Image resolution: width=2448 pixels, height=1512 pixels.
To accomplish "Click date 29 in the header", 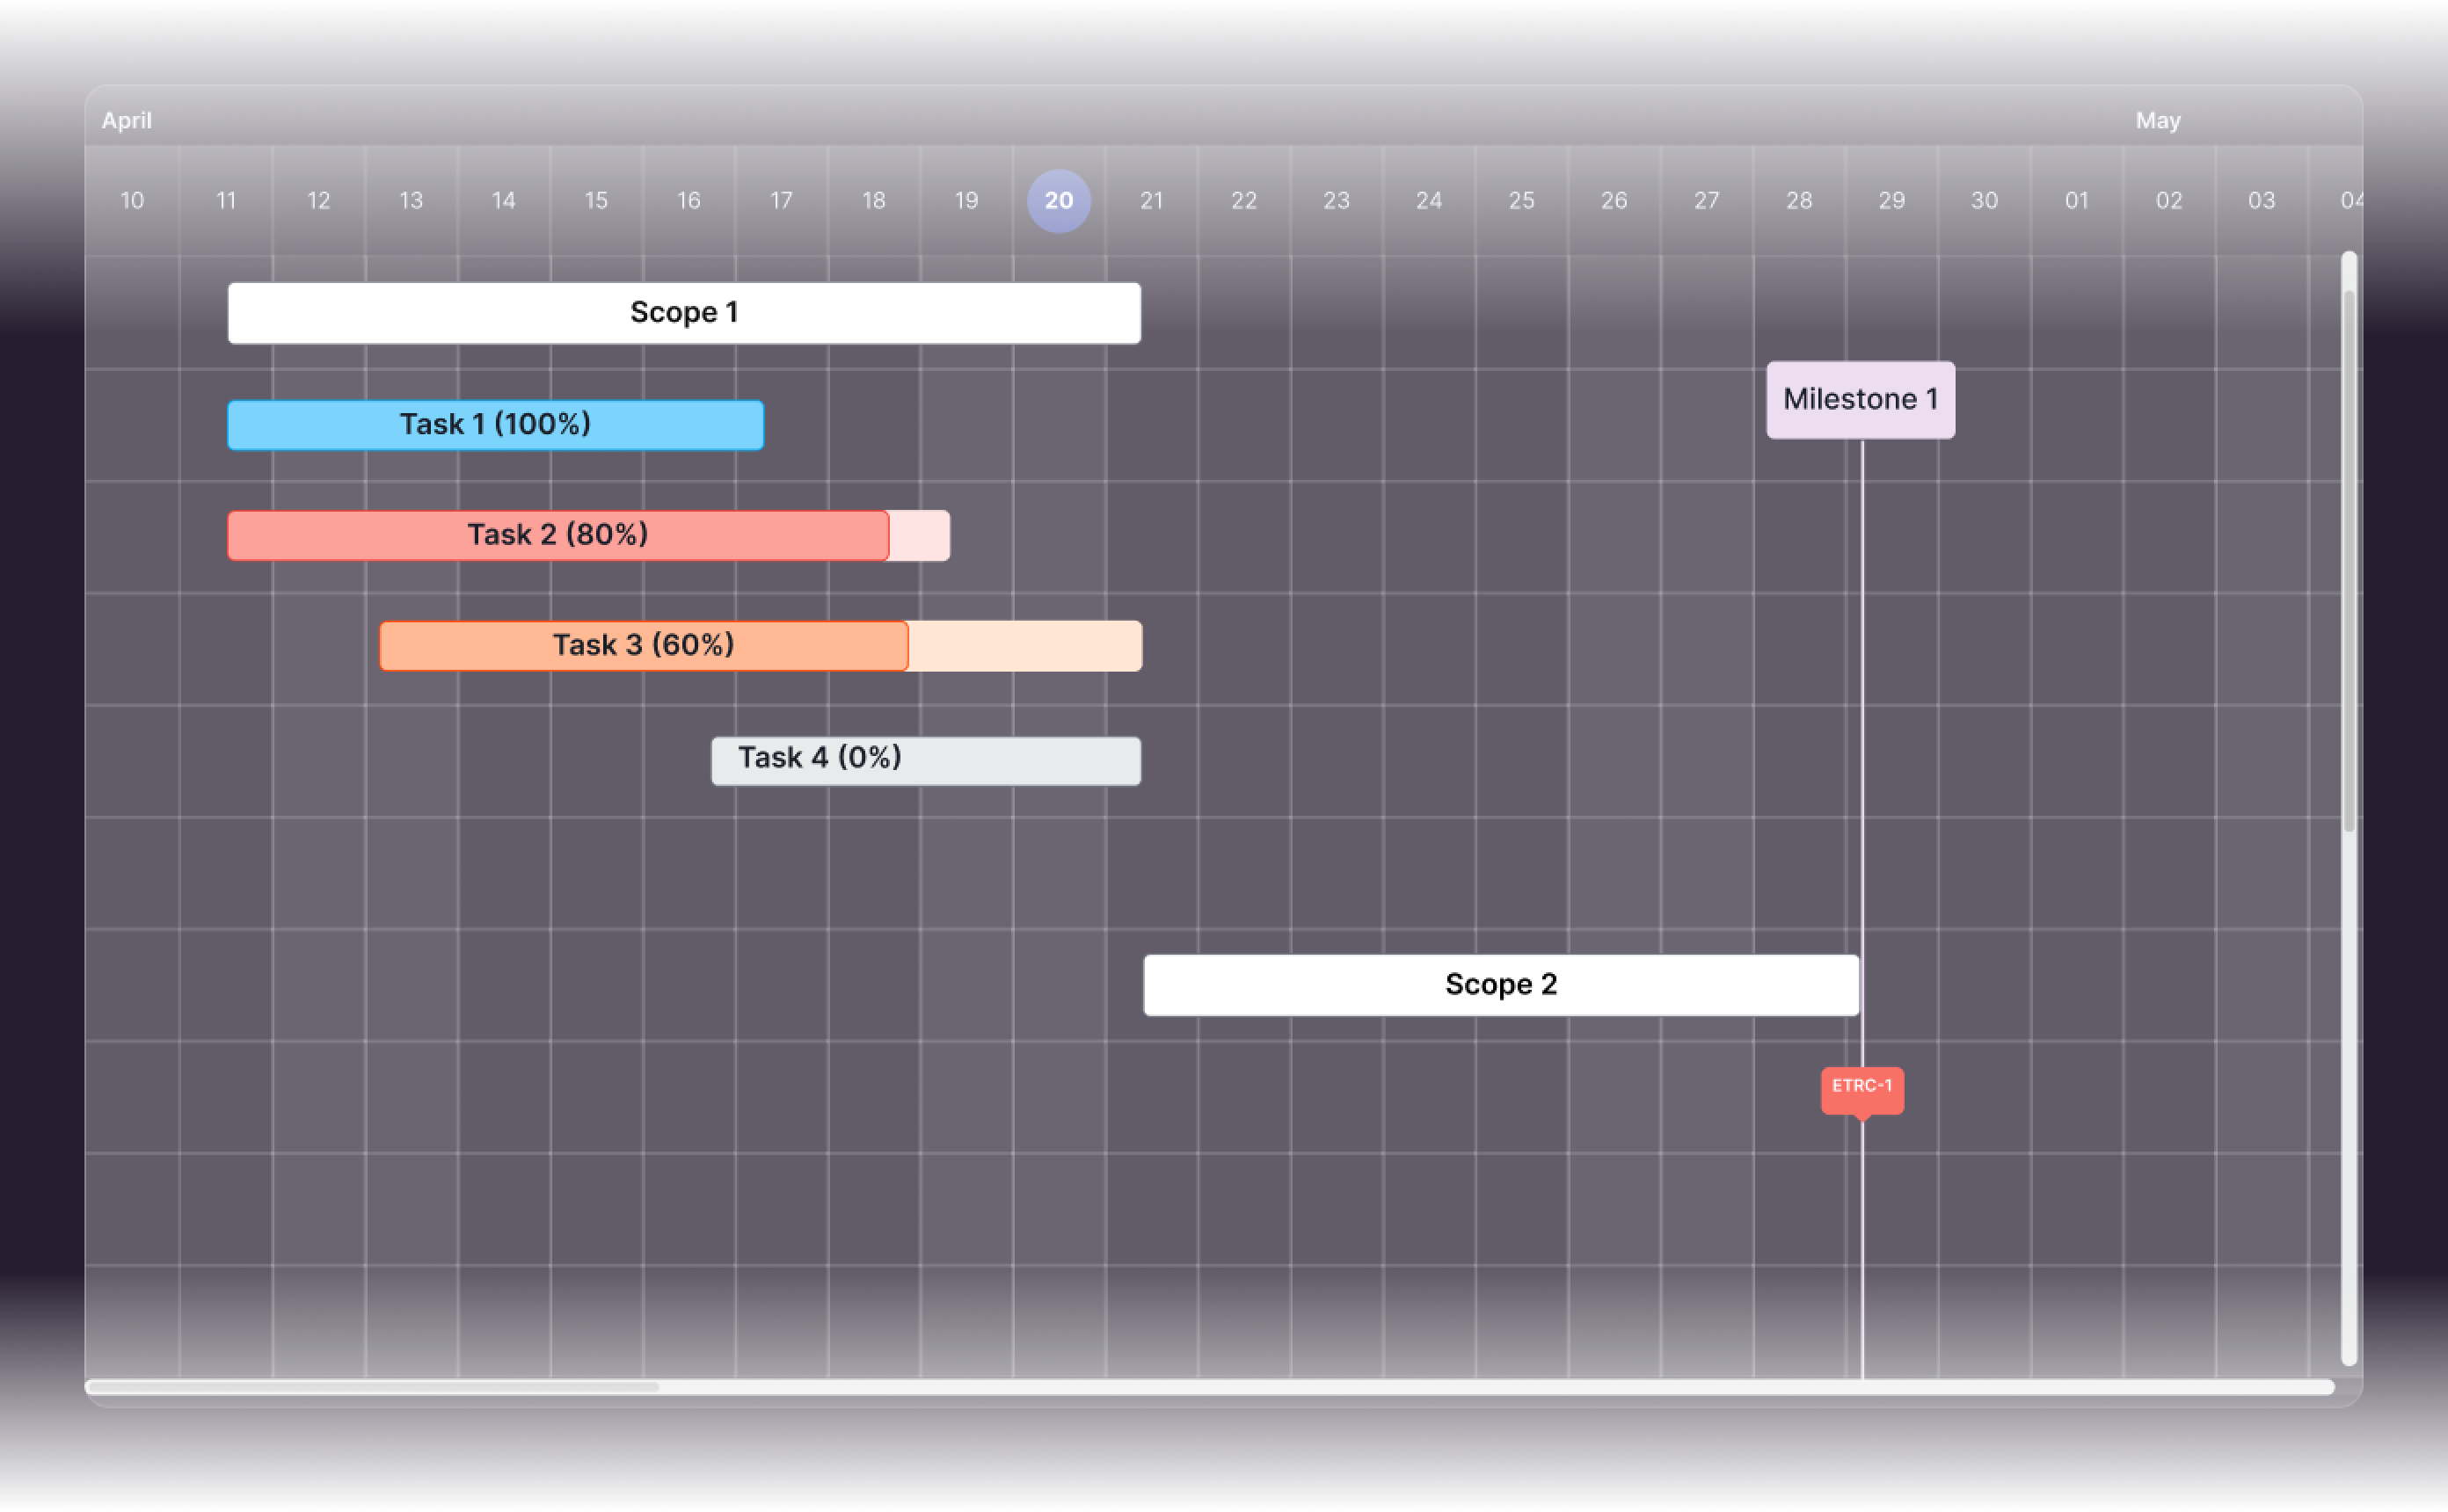I will pyautogui.click(x=1892, y=201).
